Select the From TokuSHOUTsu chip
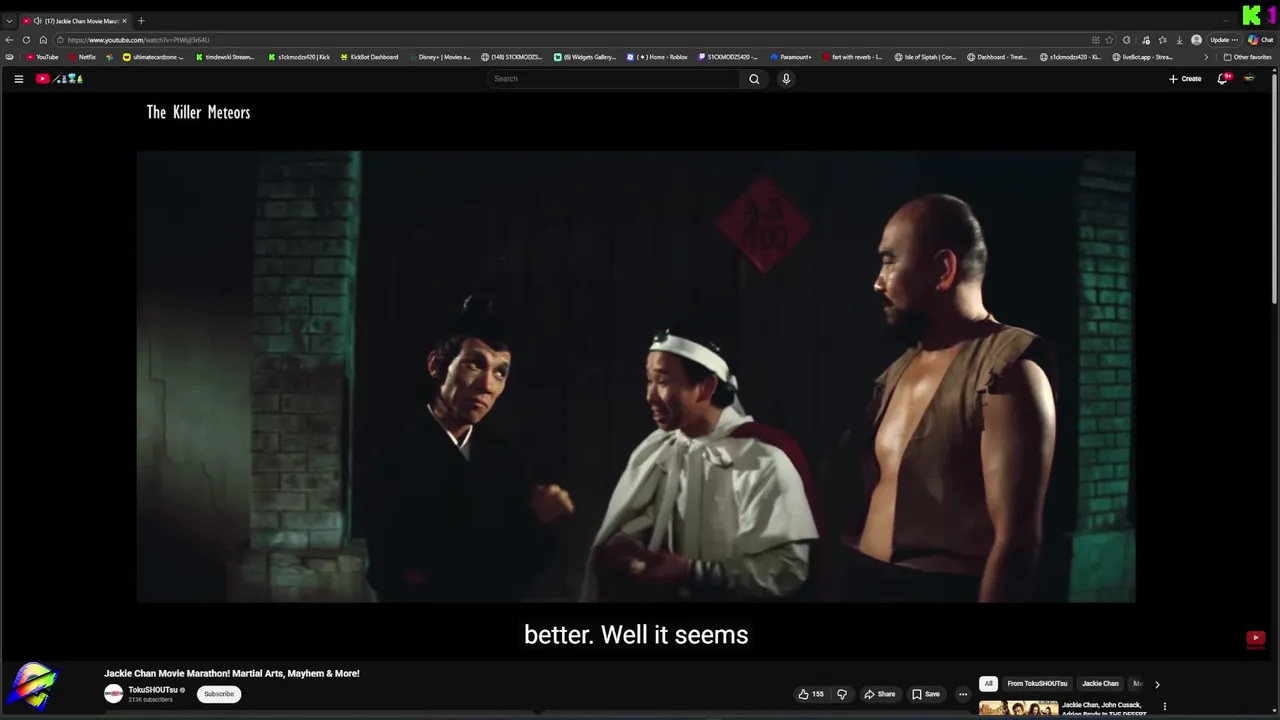The width and height of the screenshot is (1280, 720). pyautogui.click(x=1037, y=684)
